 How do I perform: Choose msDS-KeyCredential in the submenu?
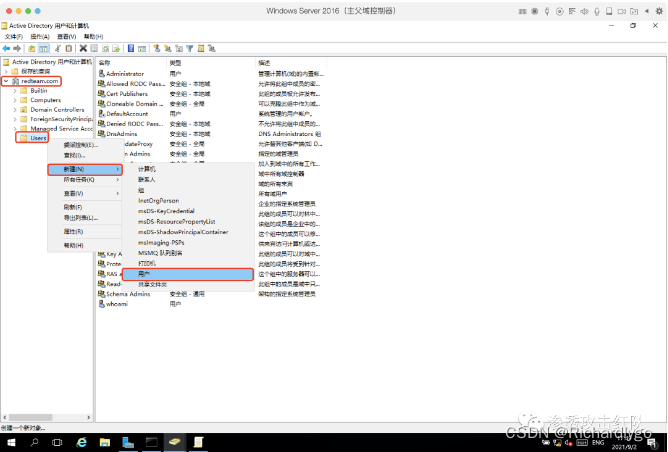[188, 211]
